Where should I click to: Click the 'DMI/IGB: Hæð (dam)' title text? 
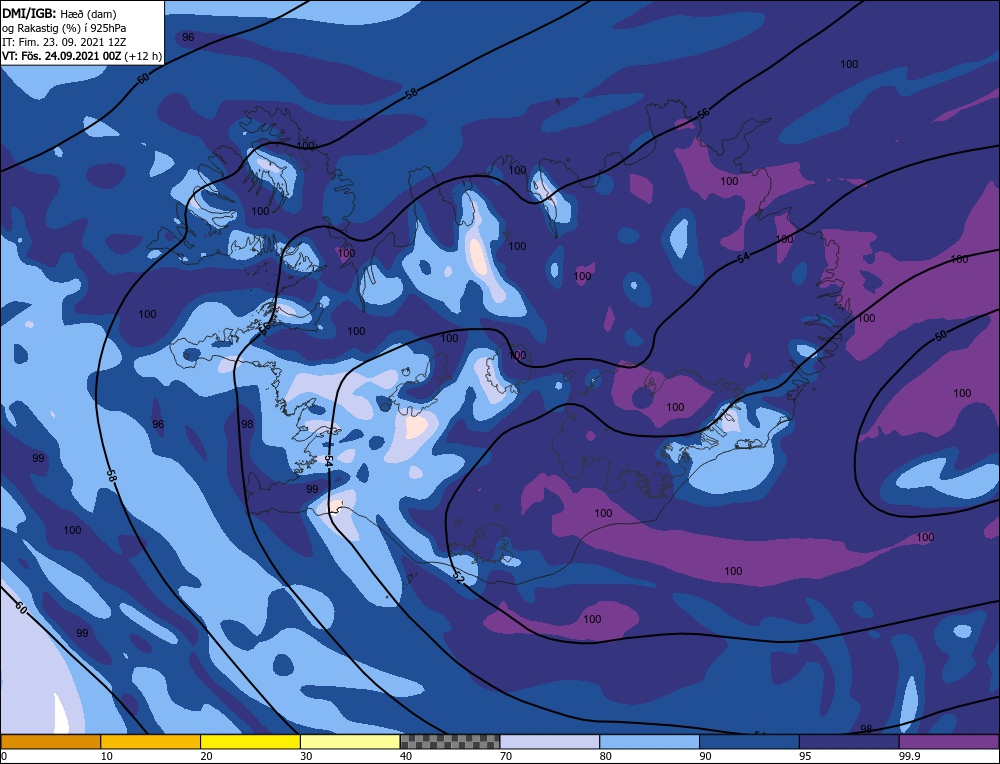click(x=59, y=13)
